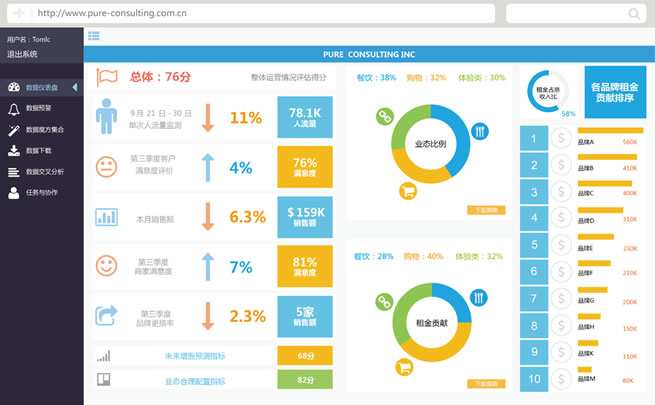Click the blue 78.1K 人流量 tile
This screenshot has height=405, width=655.
[304, 117]
